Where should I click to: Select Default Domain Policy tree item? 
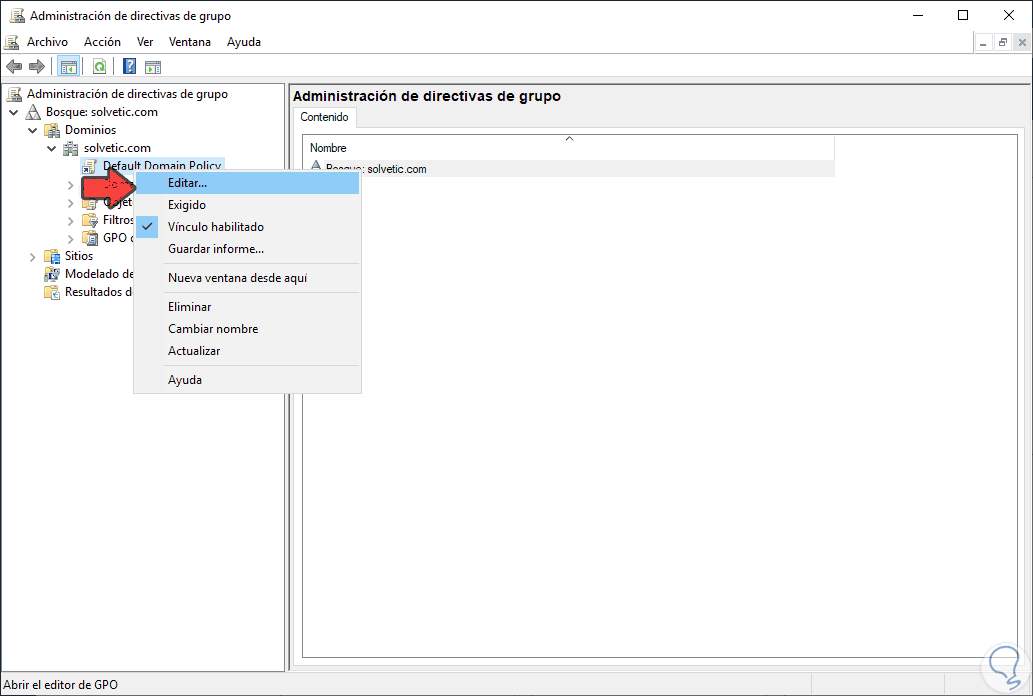[162, 165]
